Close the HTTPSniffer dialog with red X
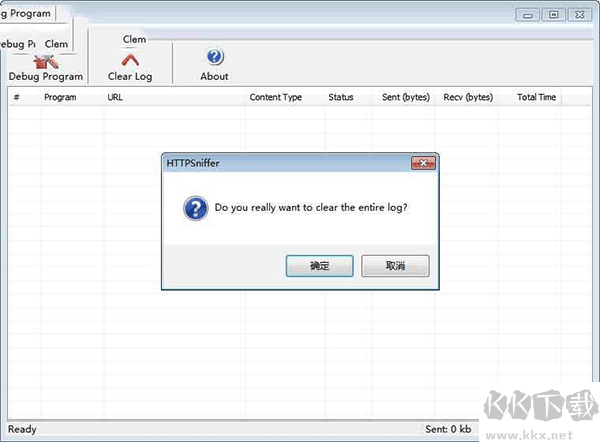Screen dimensions: 600x442 [423, 163]
